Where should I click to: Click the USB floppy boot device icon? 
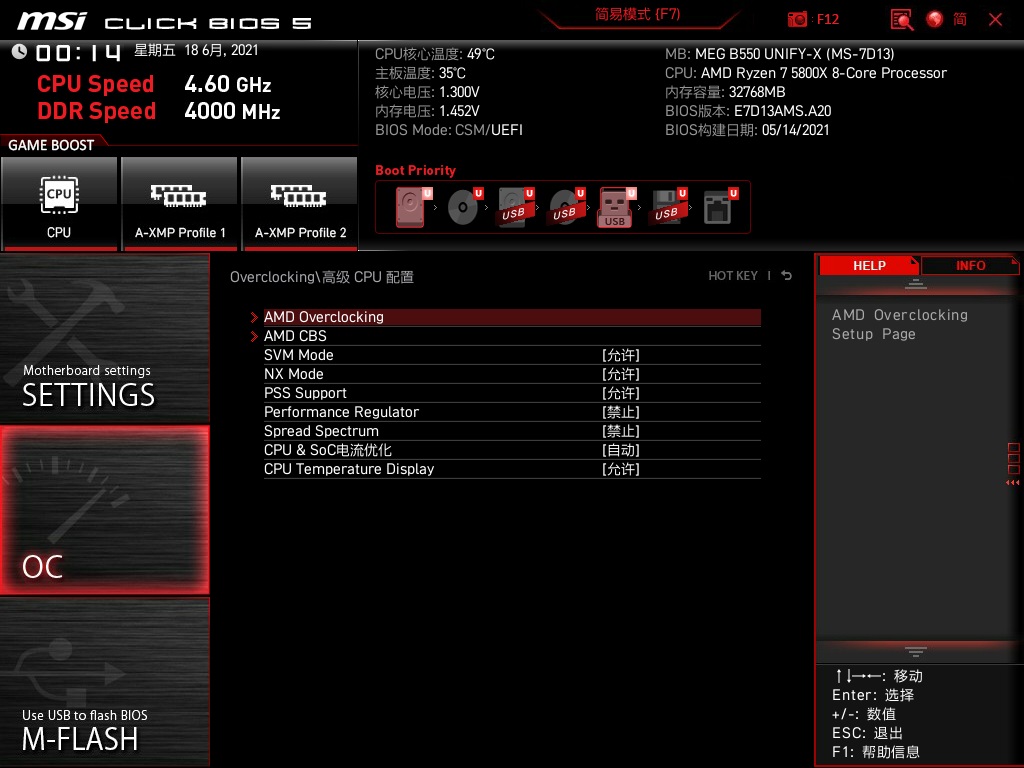pos(666,207)
